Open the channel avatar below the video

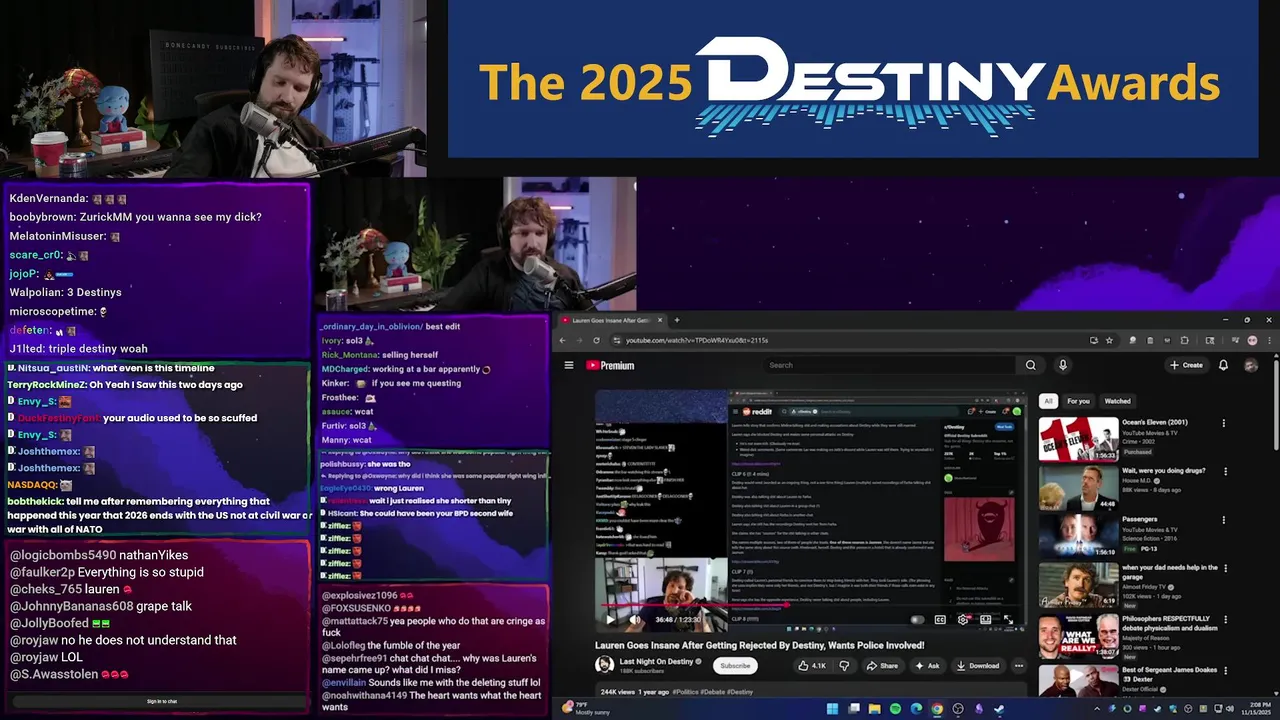tap(604, 665)
